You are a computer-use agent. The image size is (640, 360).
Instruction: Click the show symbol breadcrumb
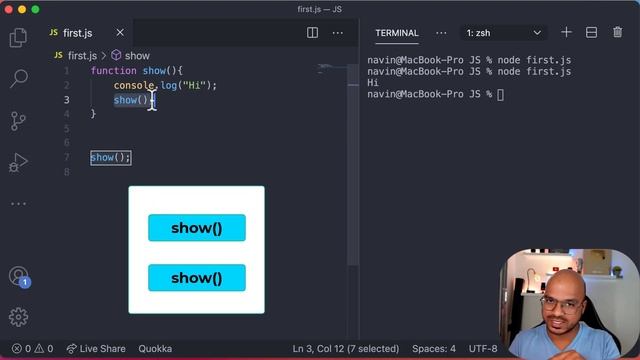[x=131, y=56]
